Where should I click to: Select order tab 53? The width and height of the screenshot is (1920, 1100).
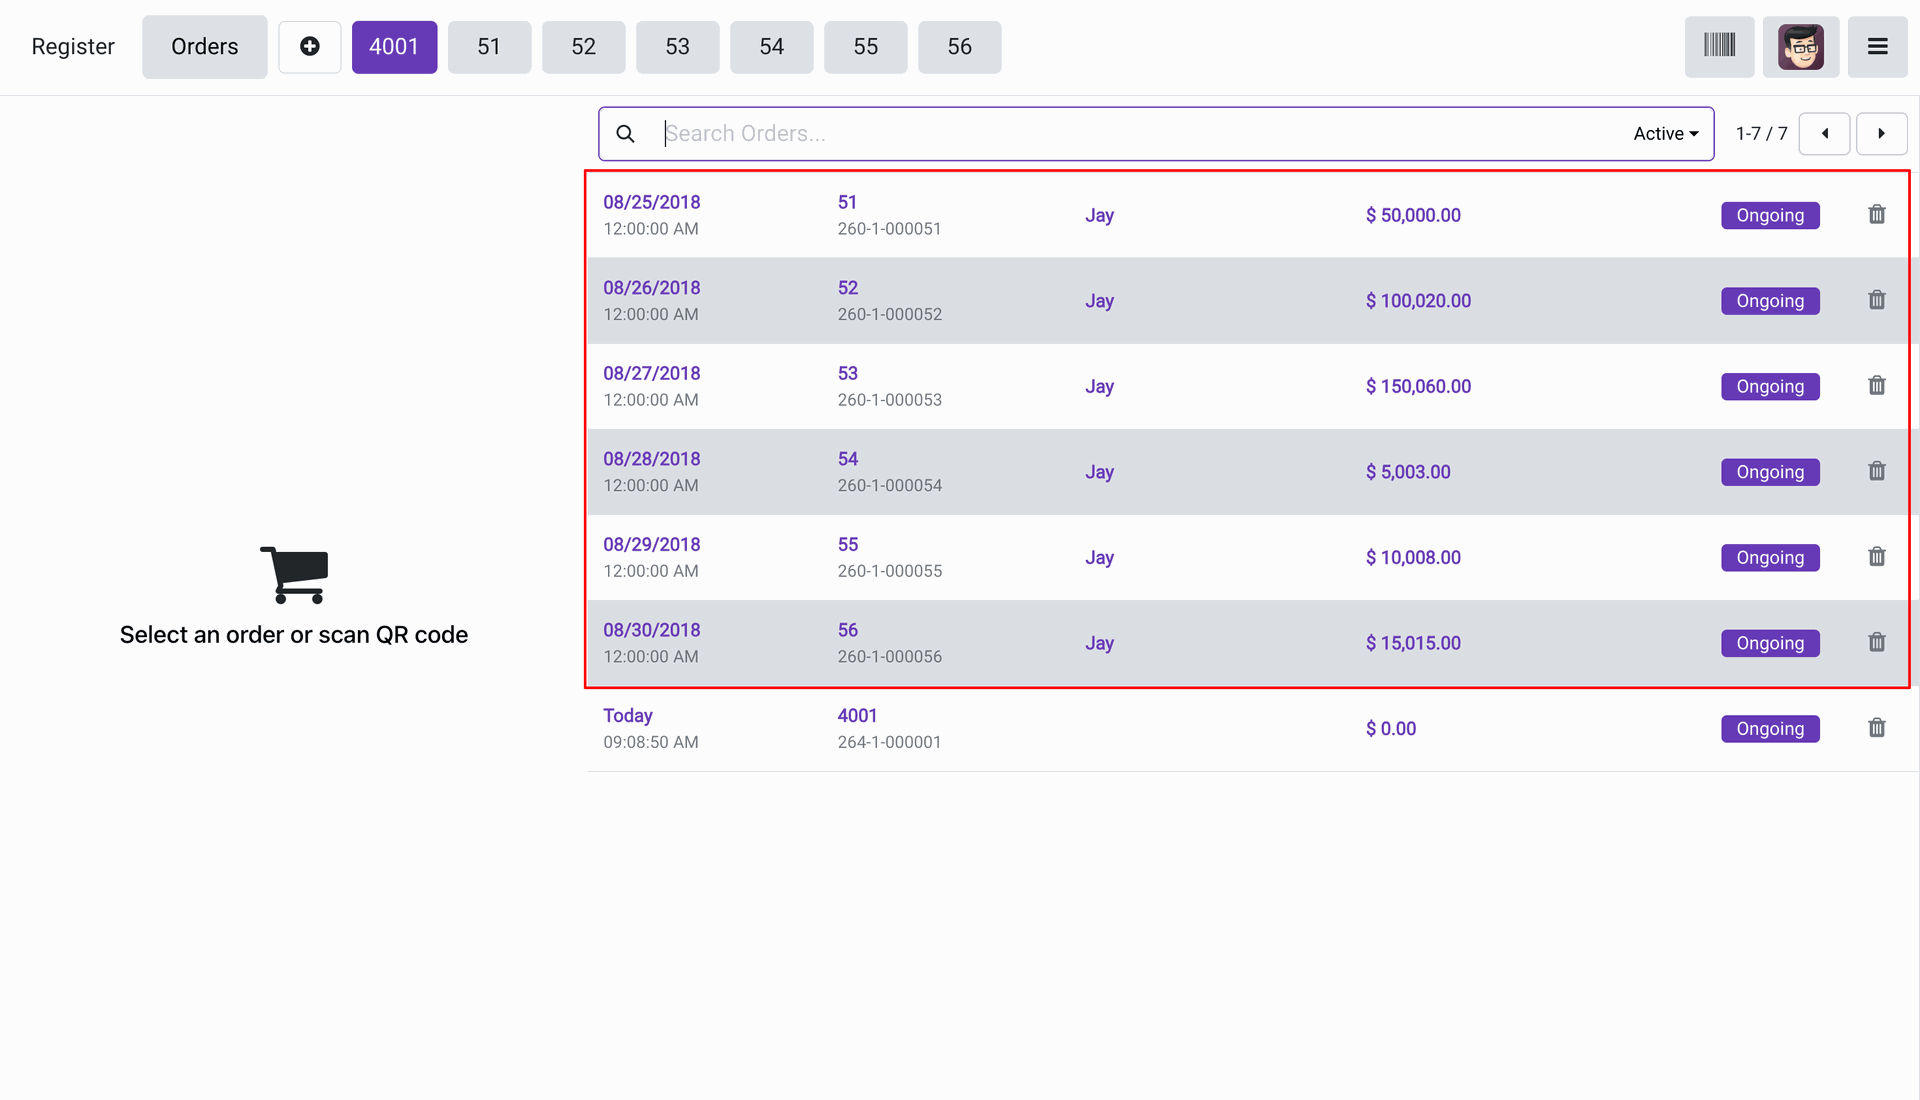[677, 46]
